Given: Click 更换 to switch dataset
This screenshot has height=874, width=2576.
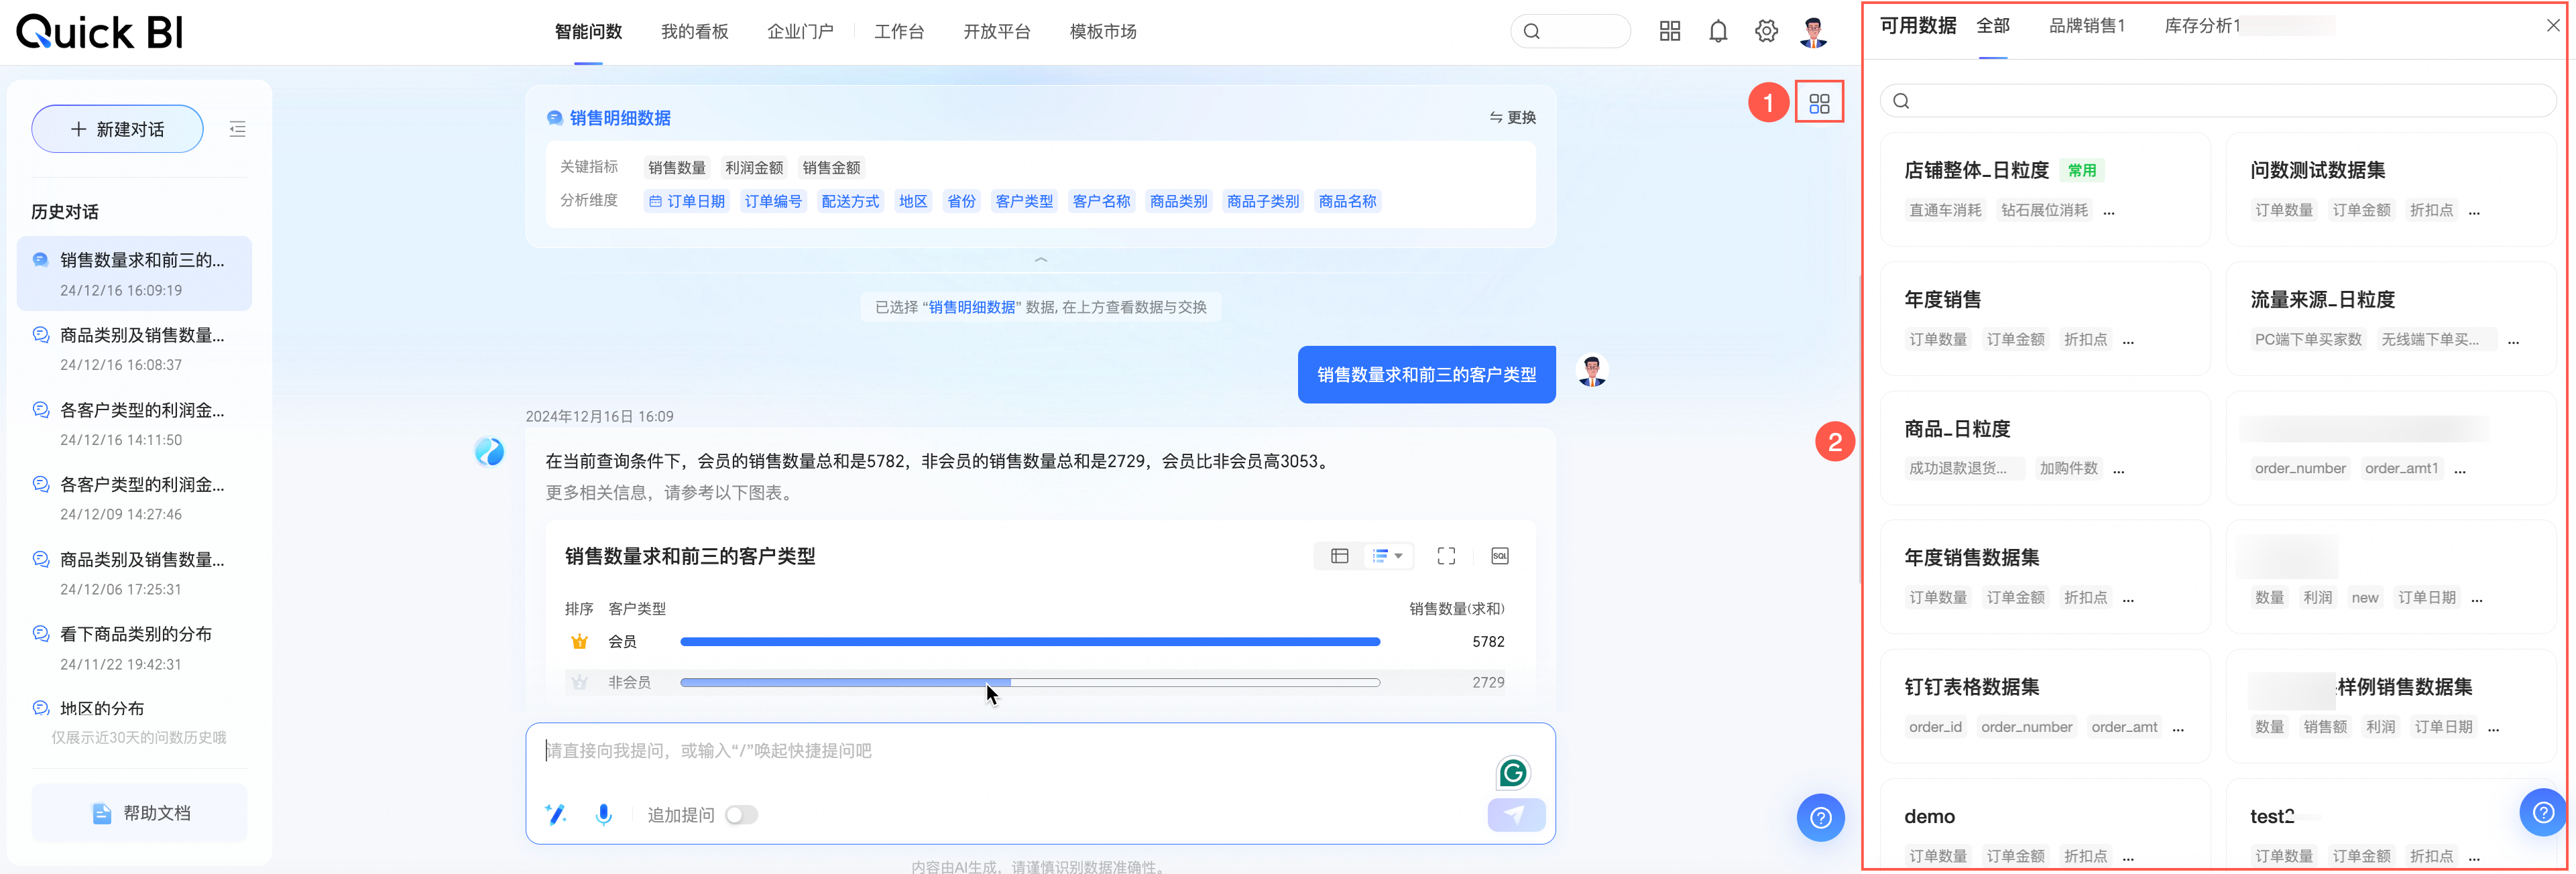Looking at the screenshot, I should tap(1512, 118).
